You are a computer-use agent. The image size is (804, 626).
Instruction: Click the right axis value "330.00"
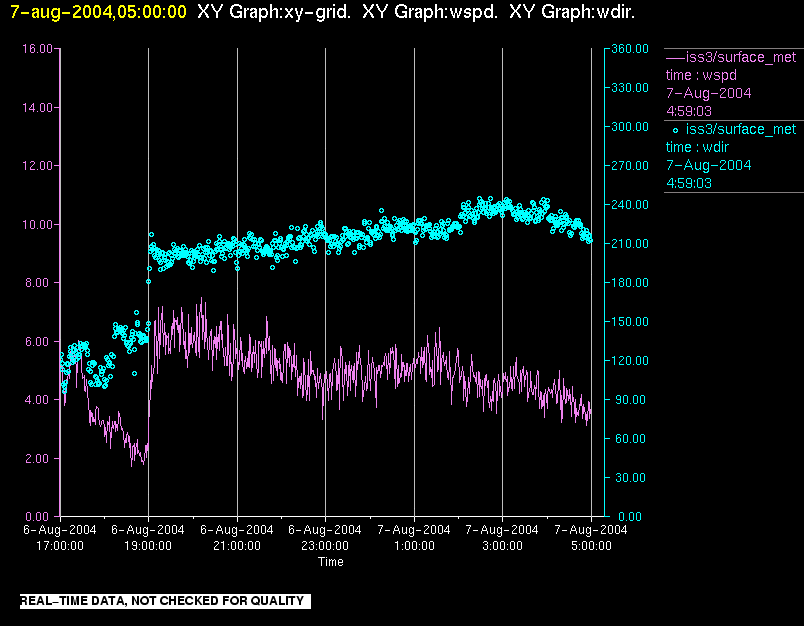[630, 88]
